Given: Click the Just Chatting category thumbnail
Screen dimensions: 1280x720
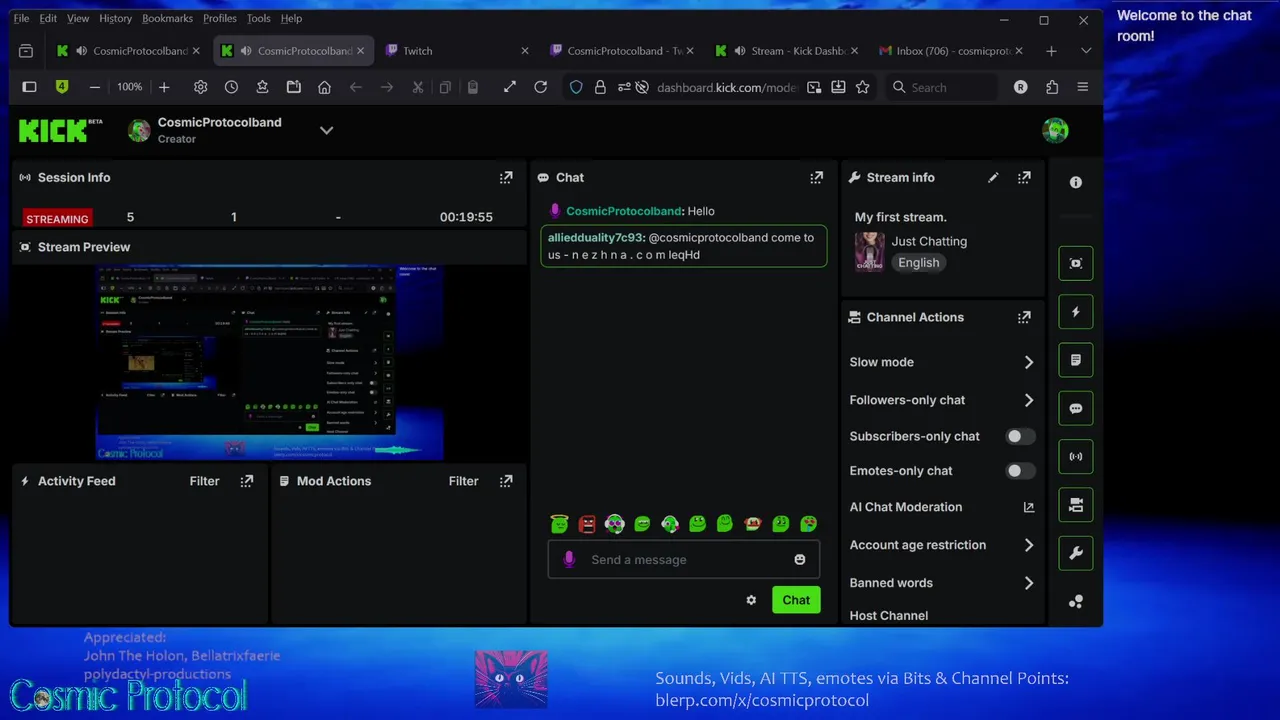Looking at the screenshot, I should tap(869, 252).
